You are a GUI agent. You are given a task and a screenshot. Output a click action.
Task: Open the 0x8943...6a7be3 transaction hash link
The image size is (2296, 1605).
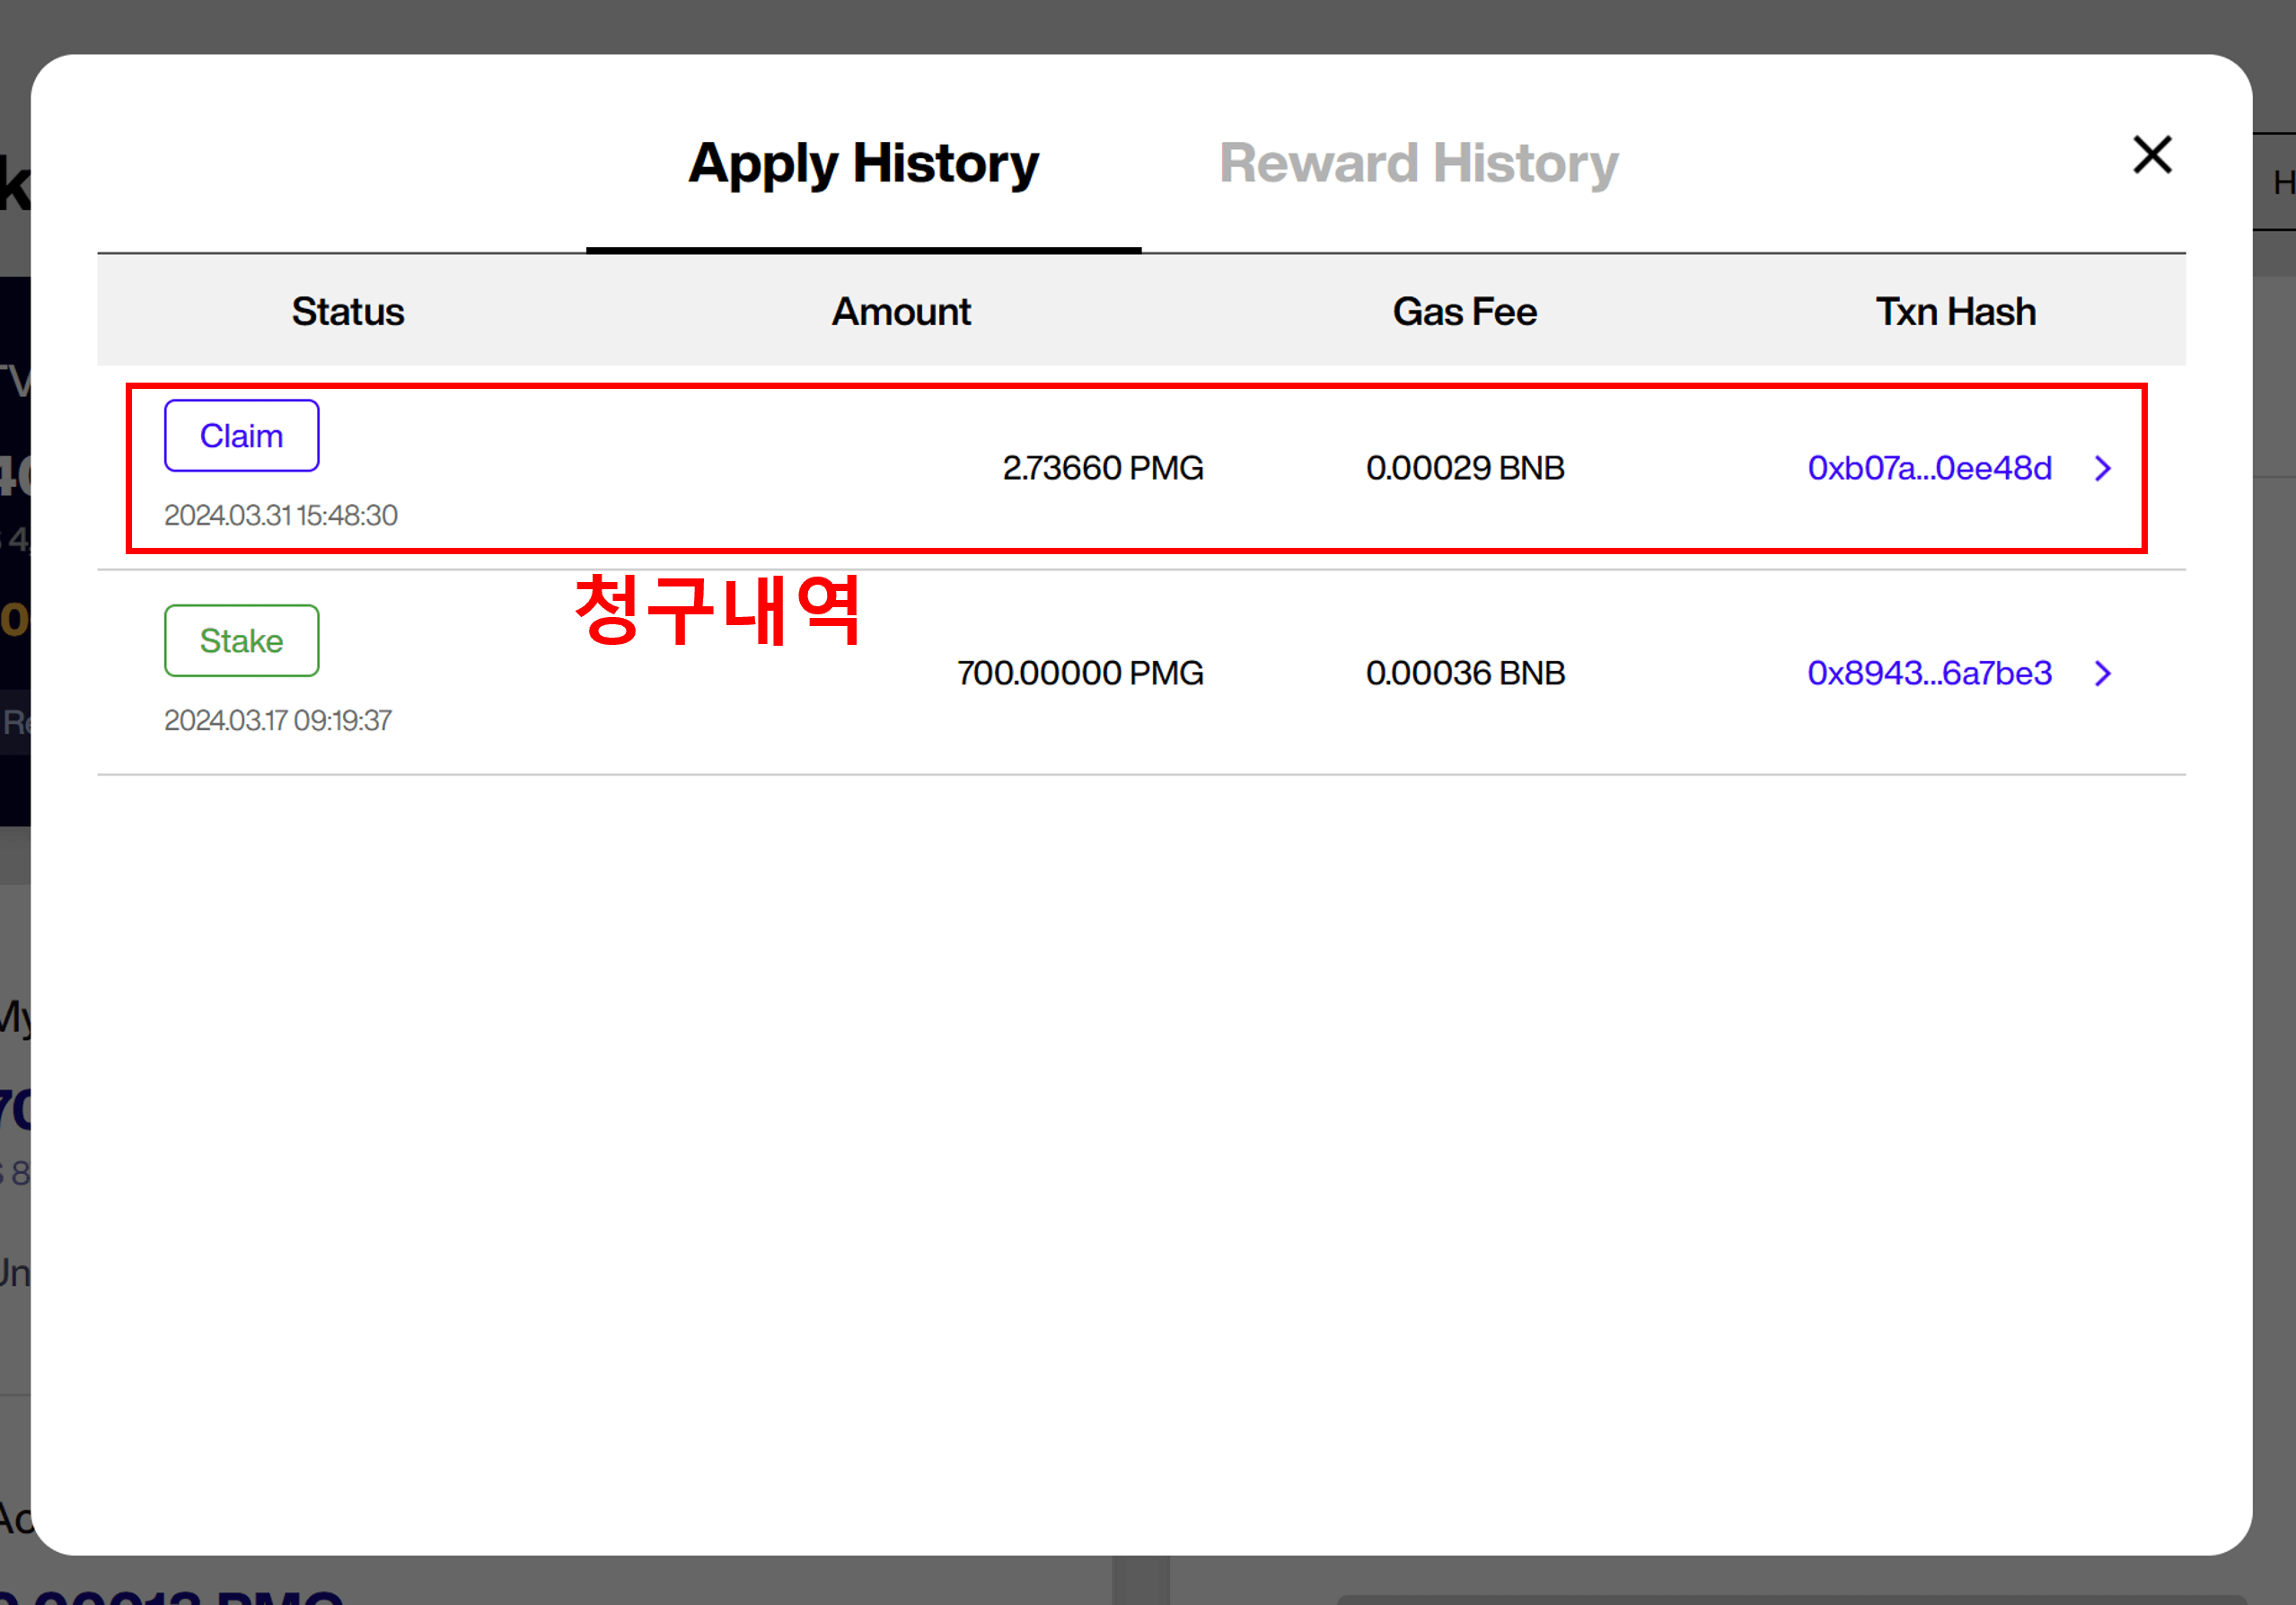pyautogui.click(x=1930, y=672)
